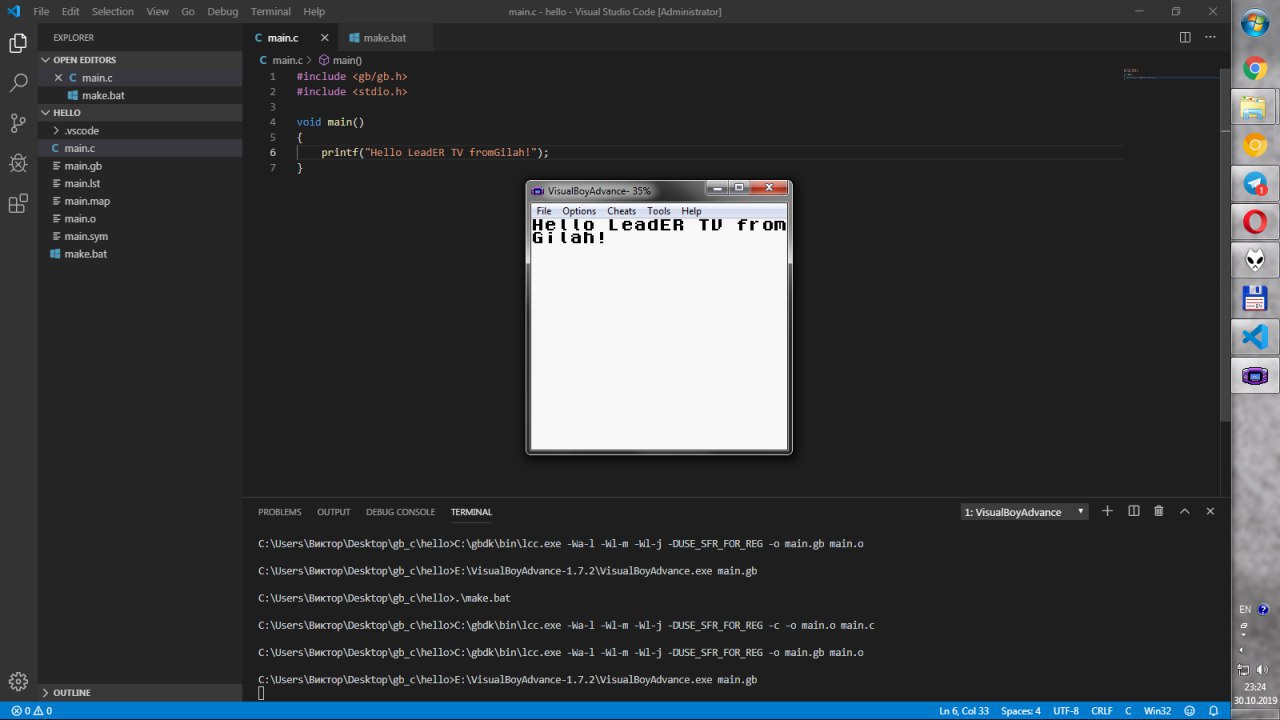The height and width of the screenshot is (720, 1280).
Task: Open the Debug menu in VS Code
Action: point(223,11)
